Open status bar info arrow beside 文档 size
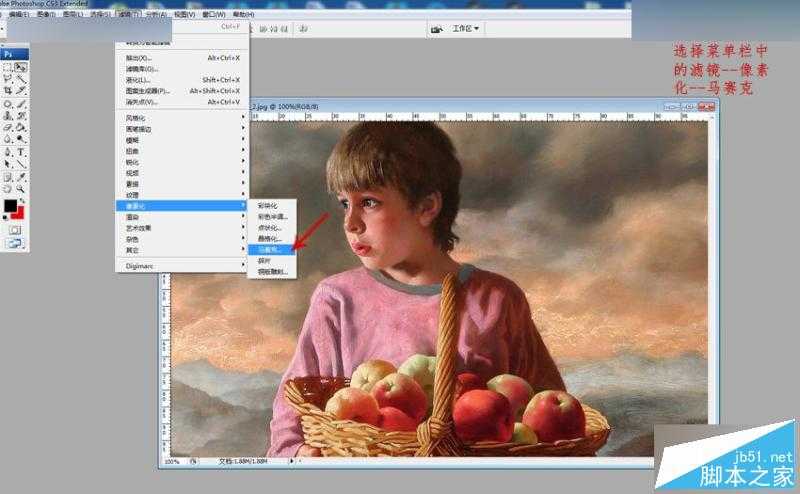 click(x=292, y=461)
